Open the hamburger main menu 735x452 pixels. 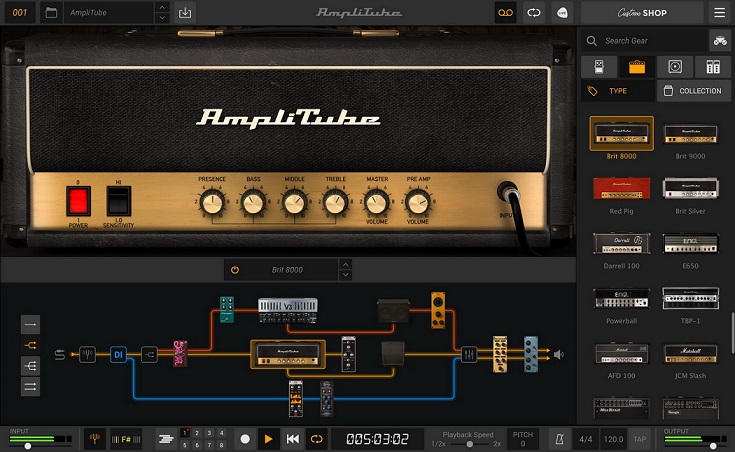(x=720, y=13)
